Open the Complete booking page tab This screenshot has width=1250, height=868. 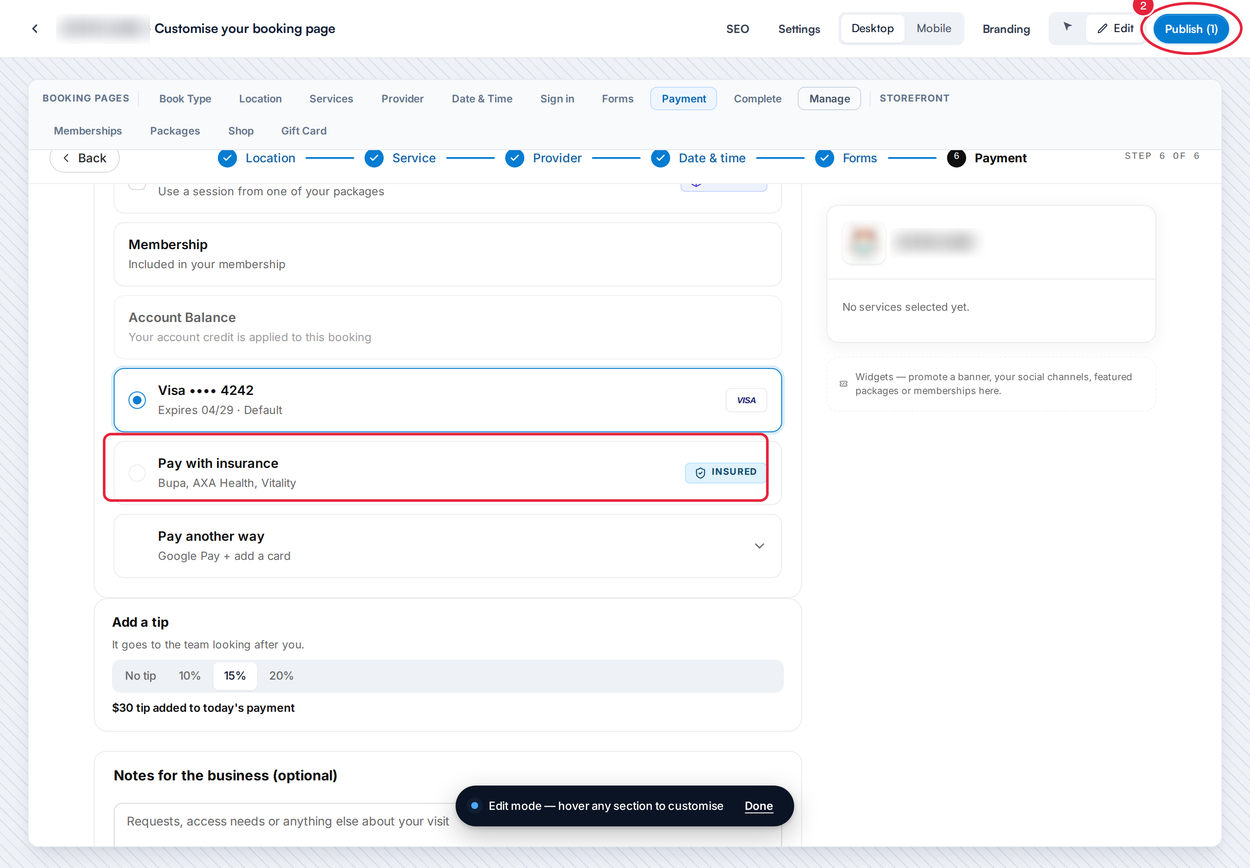[x=758, y=99]
